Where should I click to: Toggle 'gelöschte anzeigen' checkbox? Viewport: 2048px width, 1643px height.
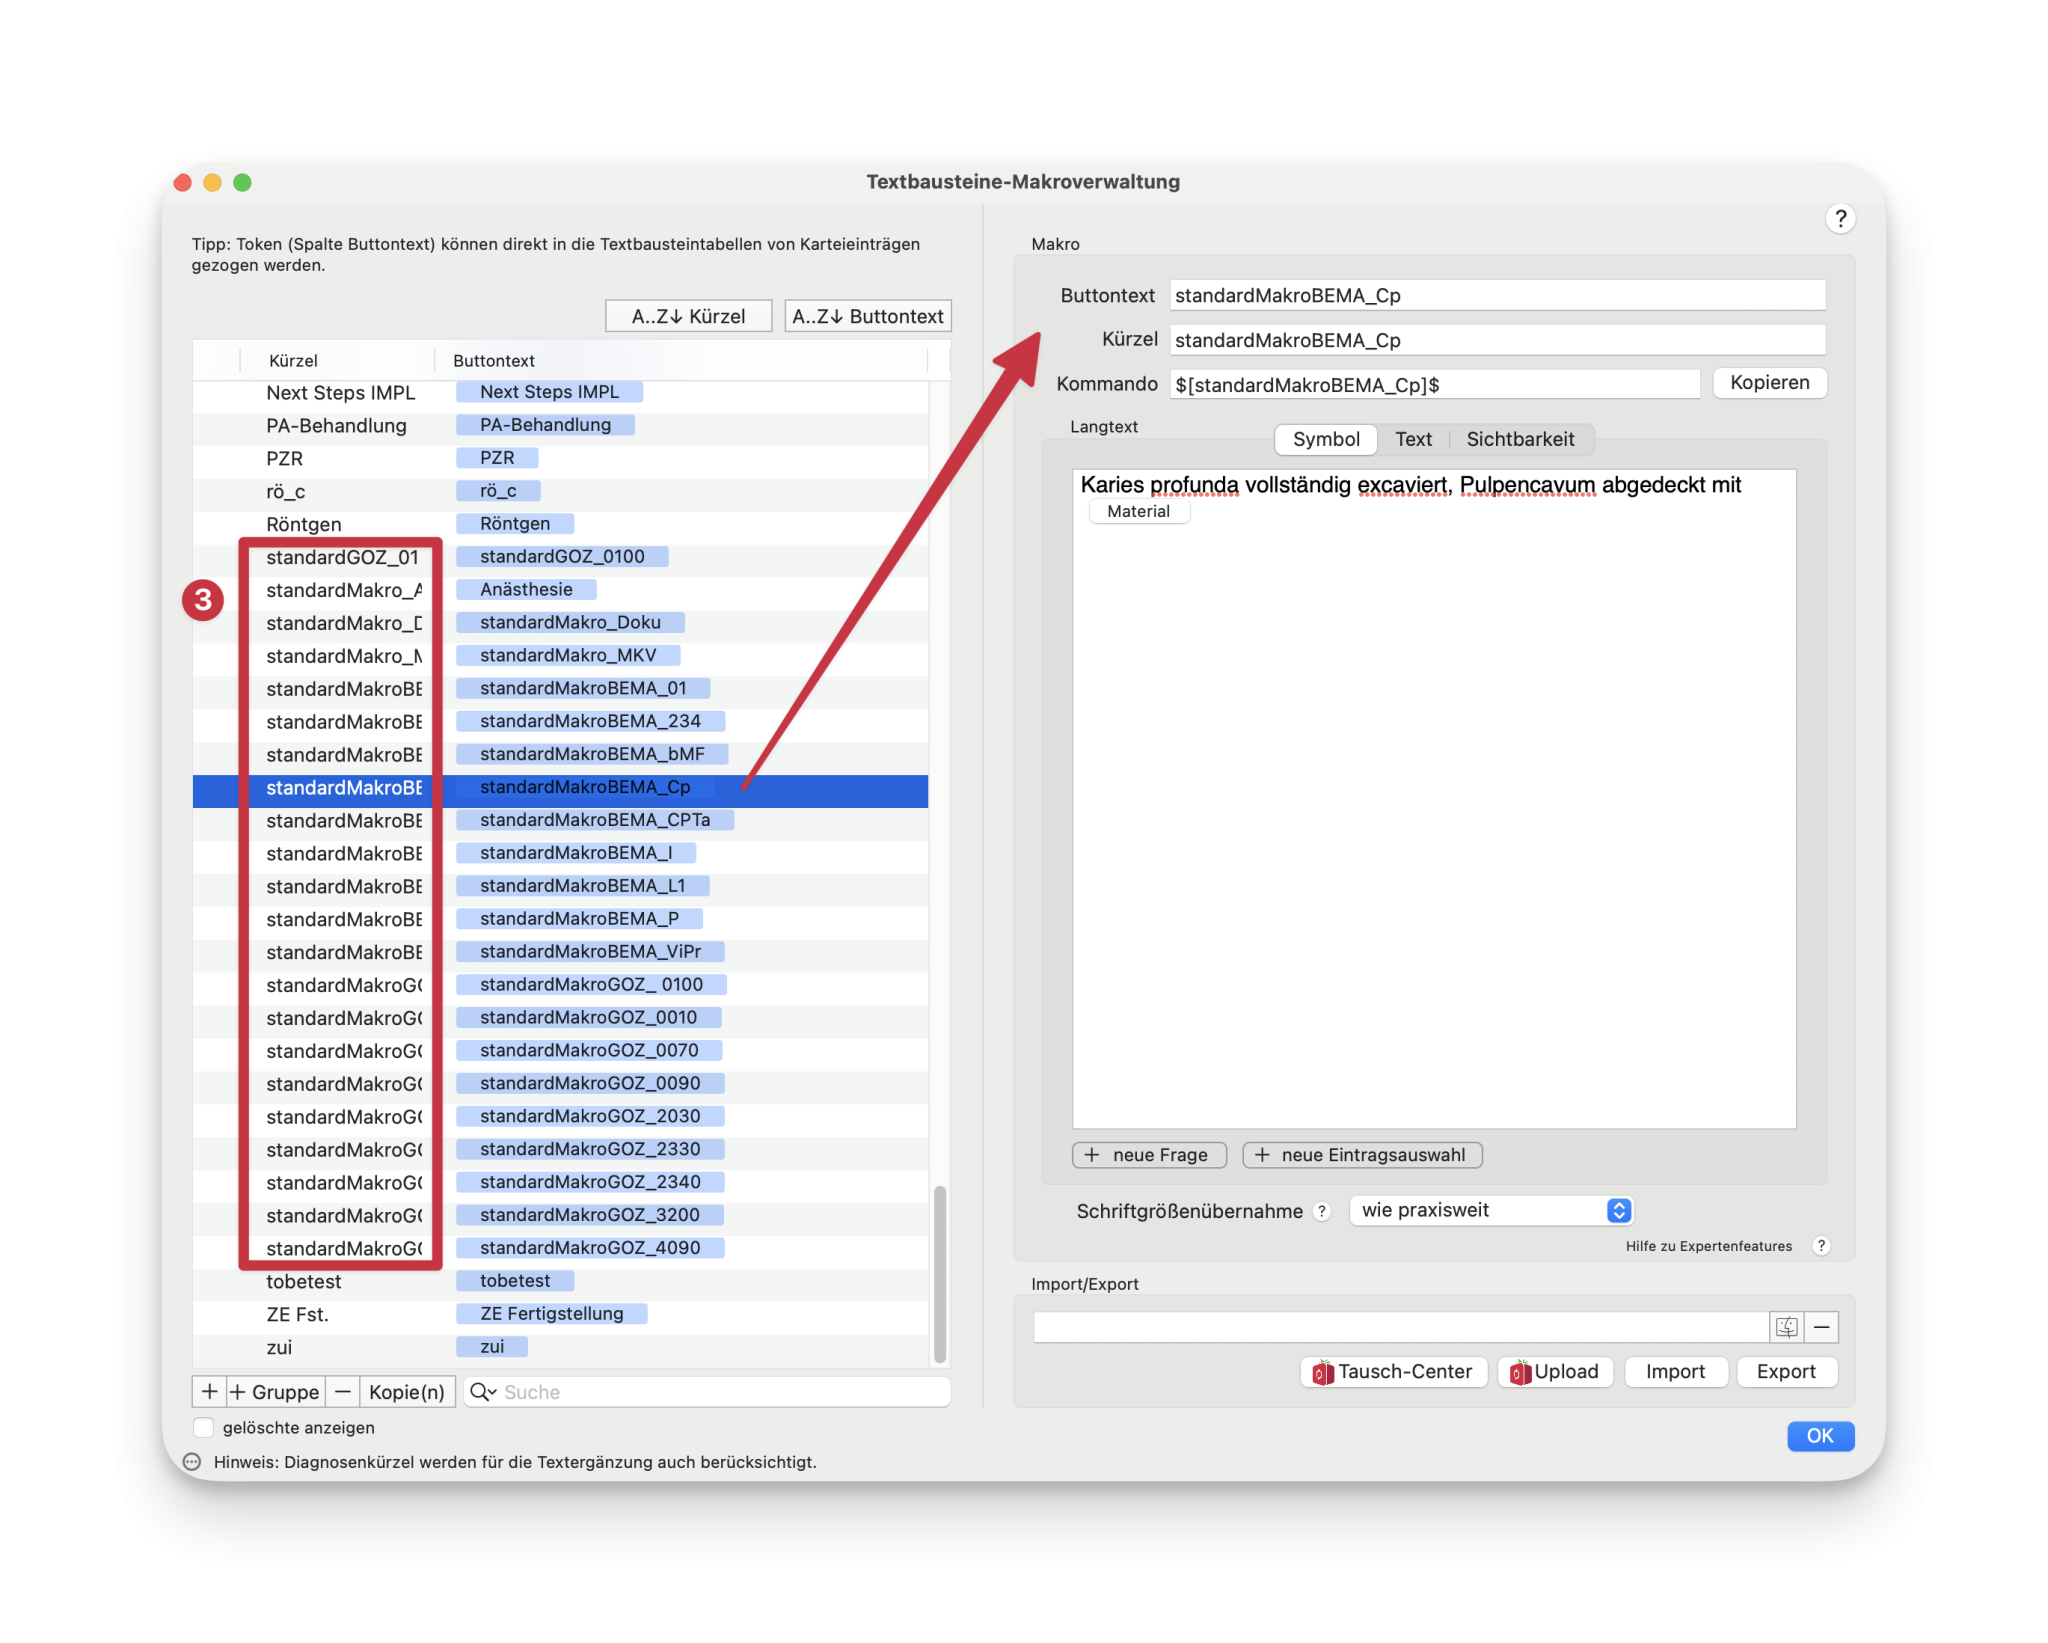[204, 1428]
